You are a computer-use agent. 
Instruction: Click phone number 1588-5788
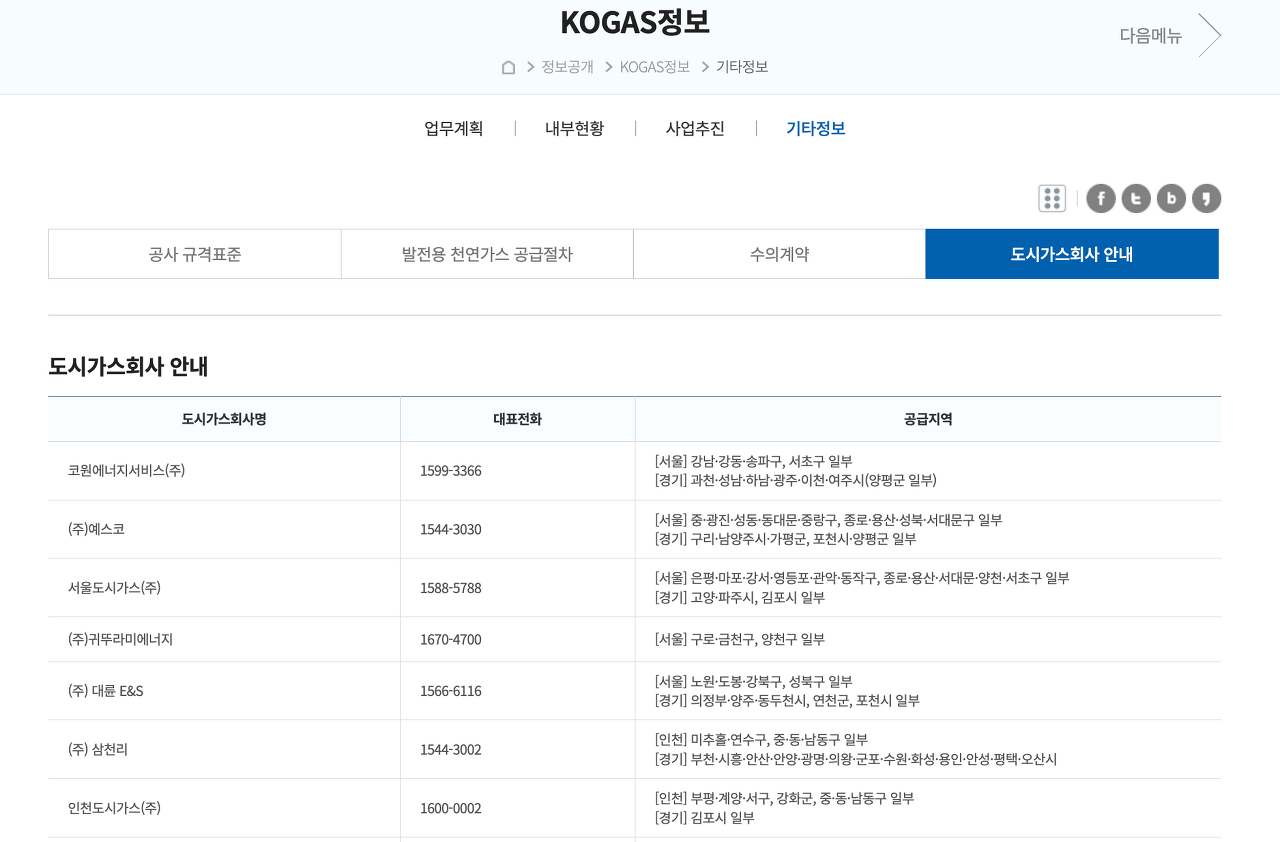pos(451,588)
